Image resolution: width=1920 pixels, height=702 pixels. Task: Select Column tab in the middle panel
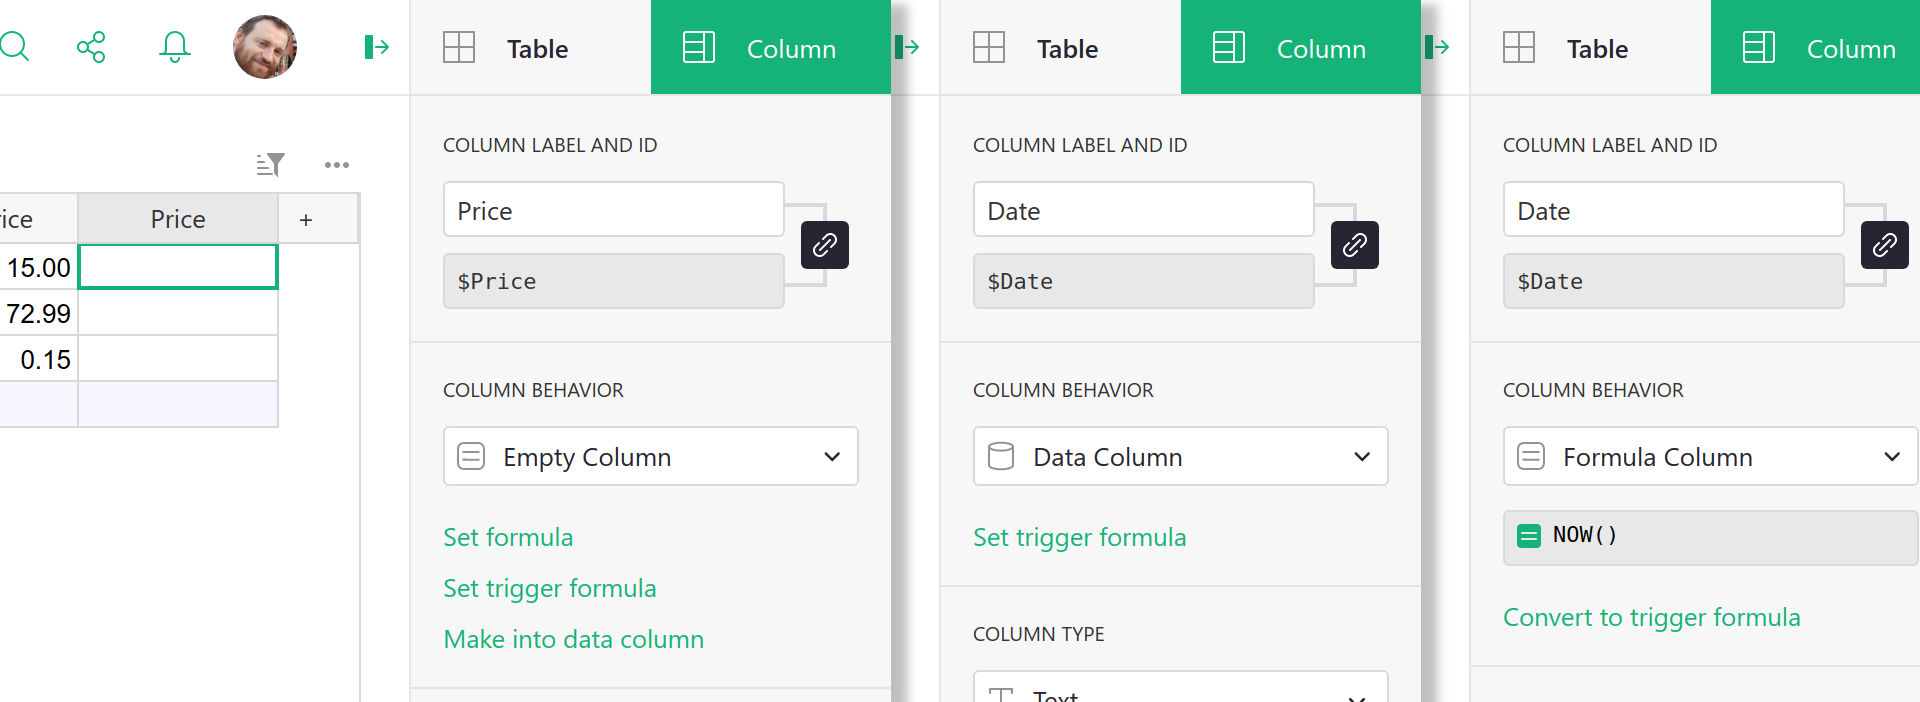click(x=1300, y=48)
